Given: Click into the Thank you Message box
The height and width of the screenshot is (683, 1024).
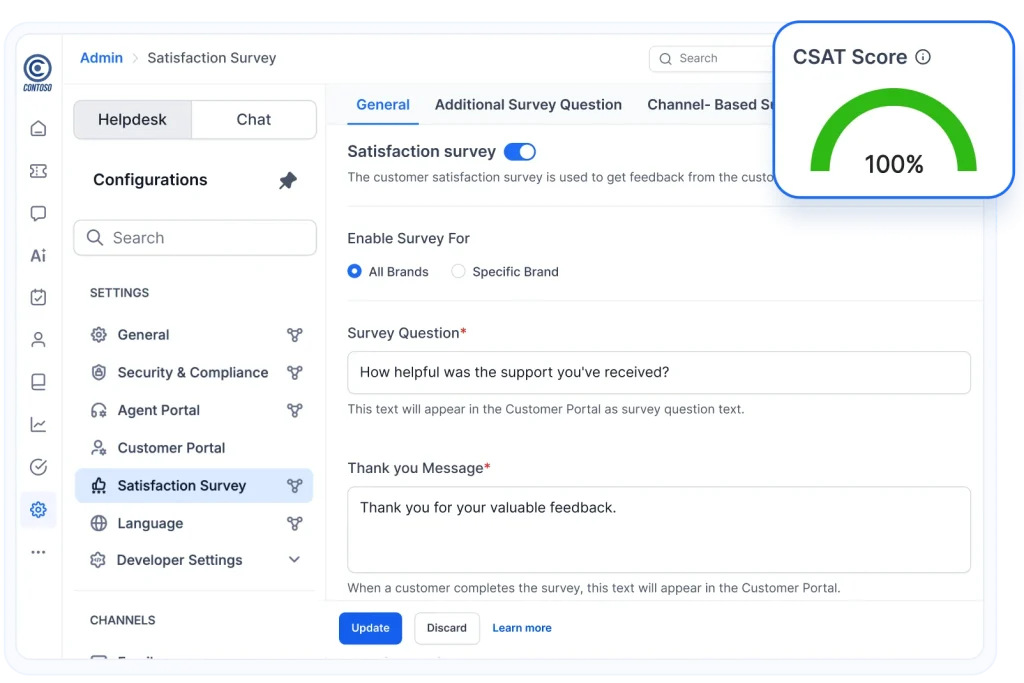Looking at the screenshot, I should (659, 530).
